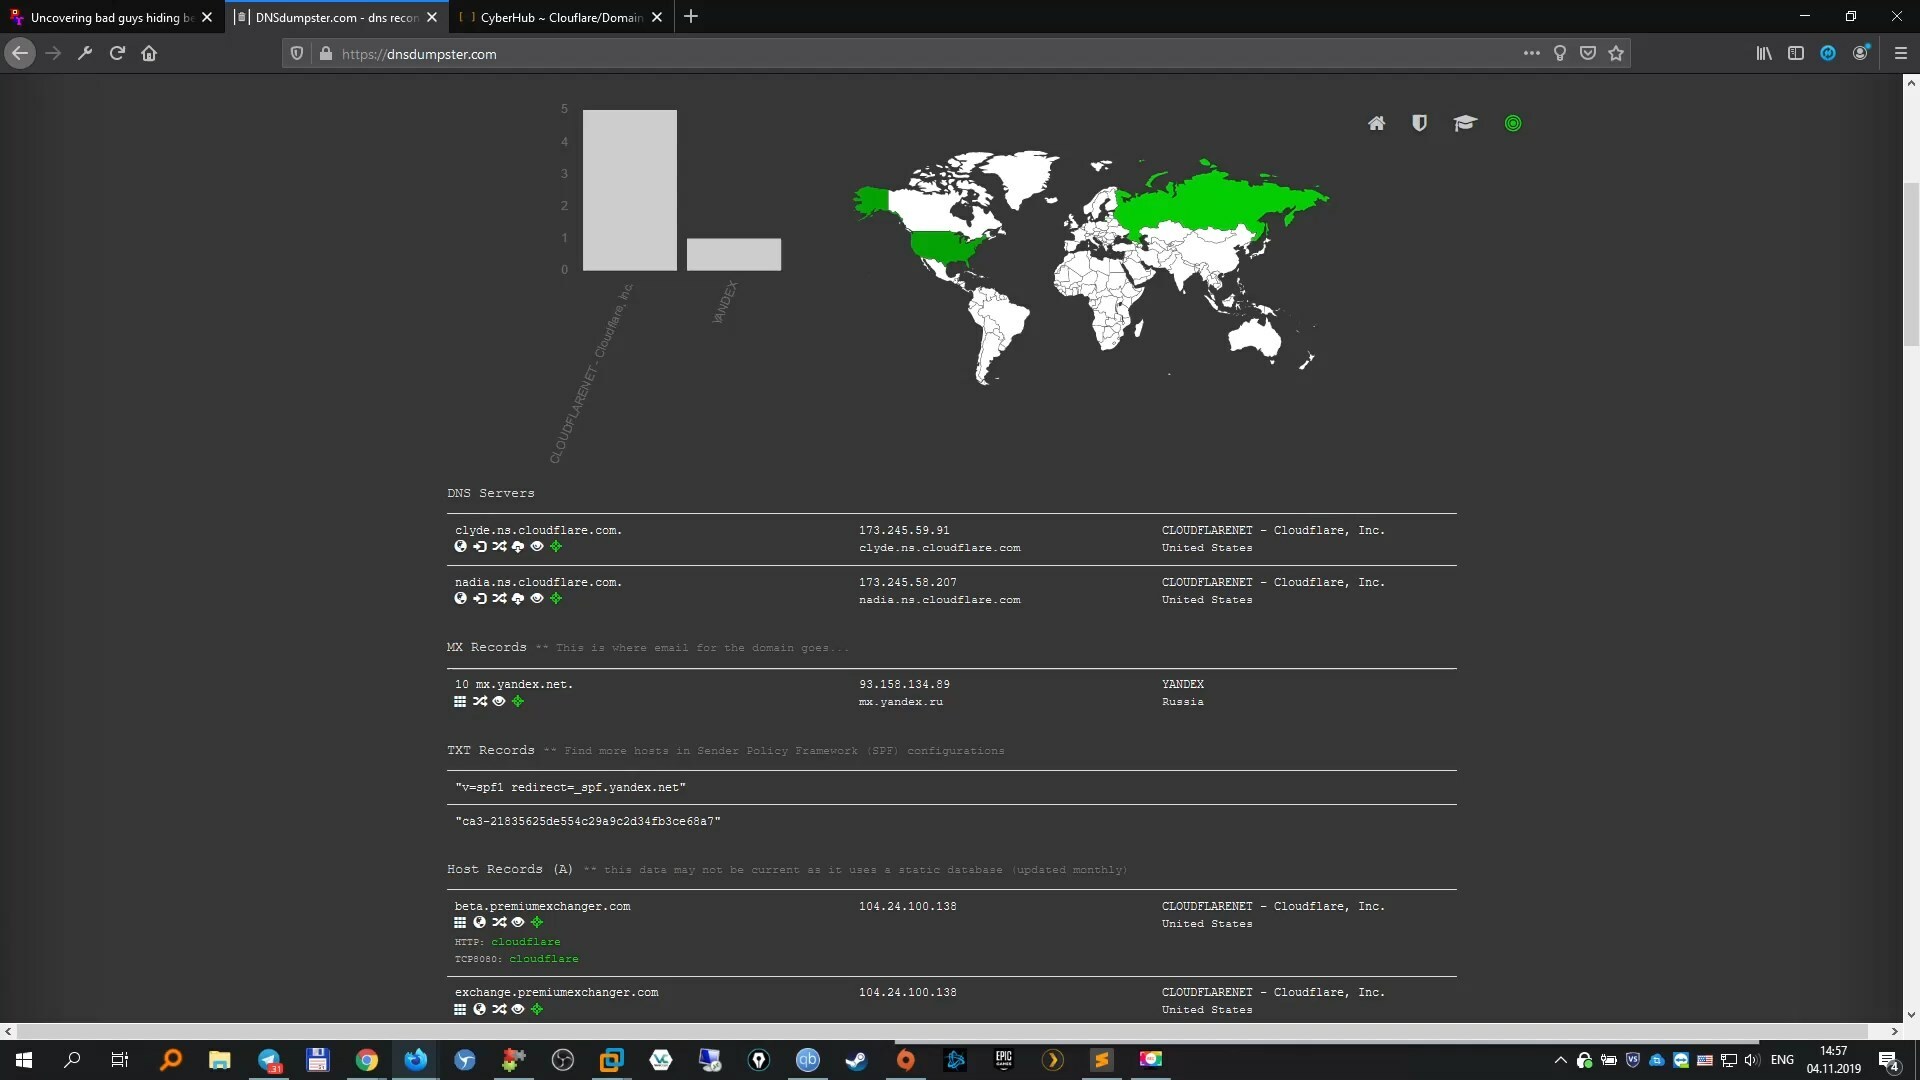Click green crosshair icon for nadia.ns.cloudflare.com

[x=556, y=598]
